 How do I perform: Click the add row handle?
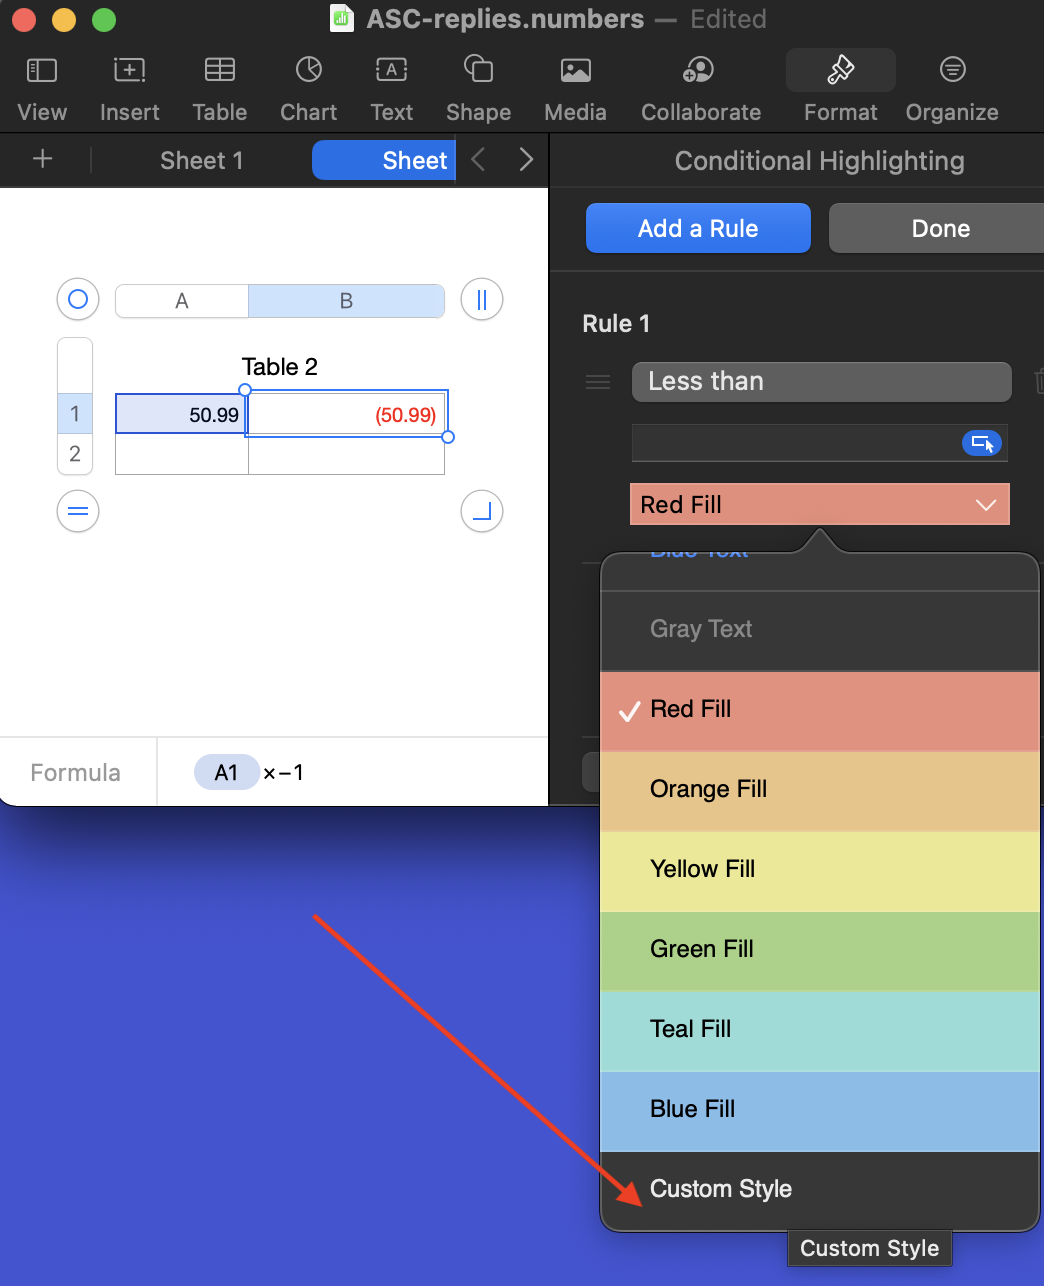[x=78, y=511]
